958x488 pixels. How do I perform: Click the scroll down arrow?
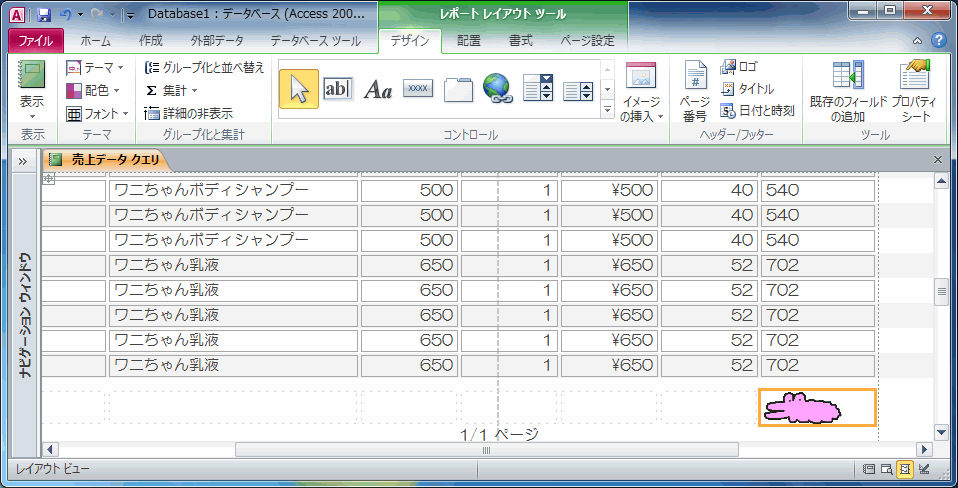[x=942, y=432]
